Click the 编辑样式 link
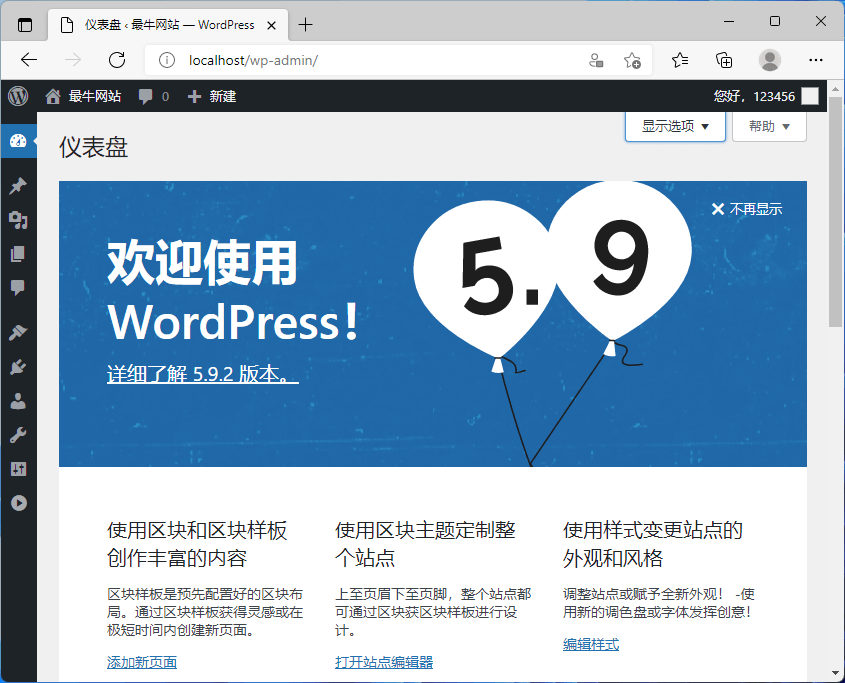The width and height of the screenshot is (845, 683). (591, 644)
